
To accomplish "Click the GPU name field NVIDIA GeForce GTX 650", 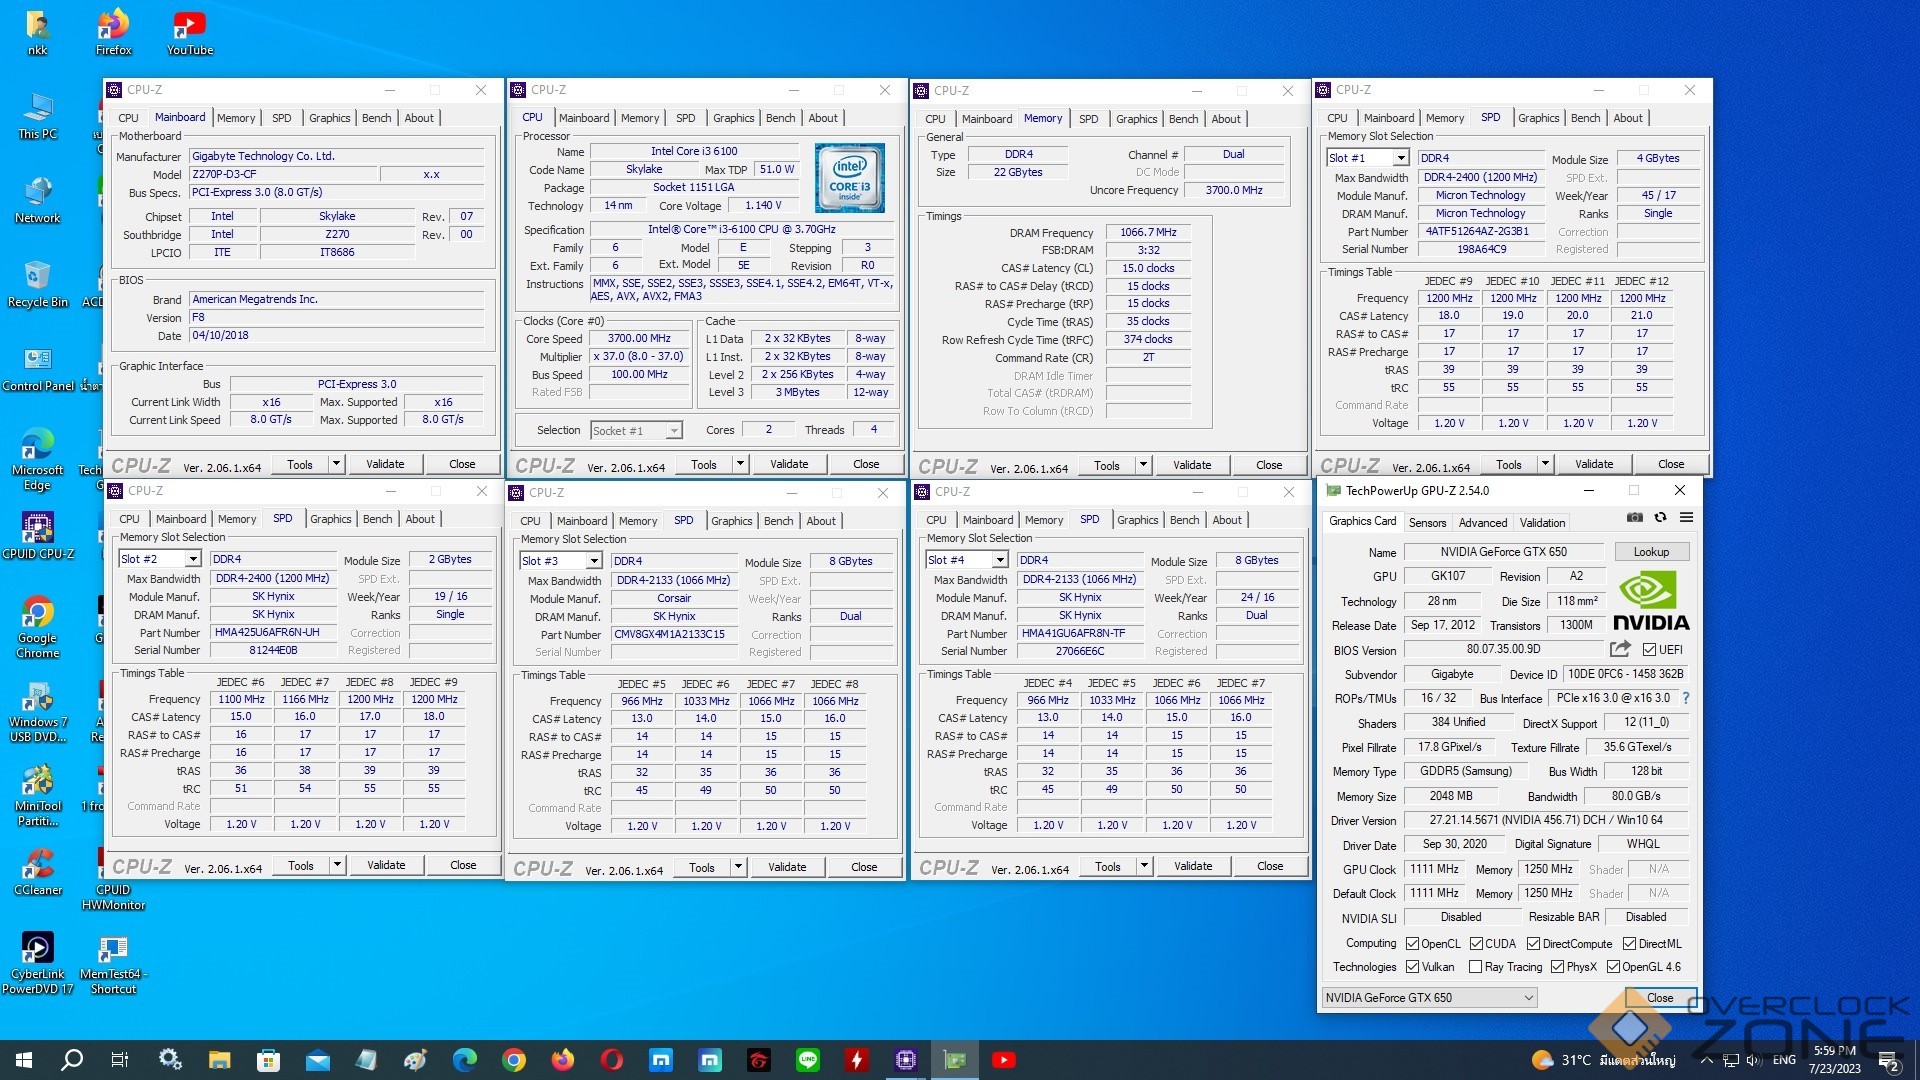I will tap(1504, 552).
